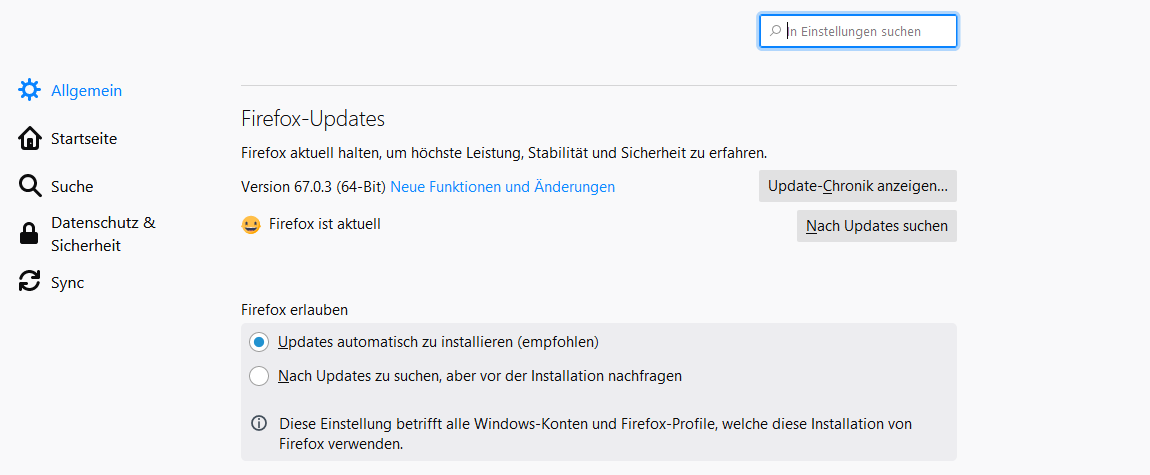Click the sidebar magnifier icon for Suche
Viewport: 1150px width, 475px height.
[x=29, y=186]
